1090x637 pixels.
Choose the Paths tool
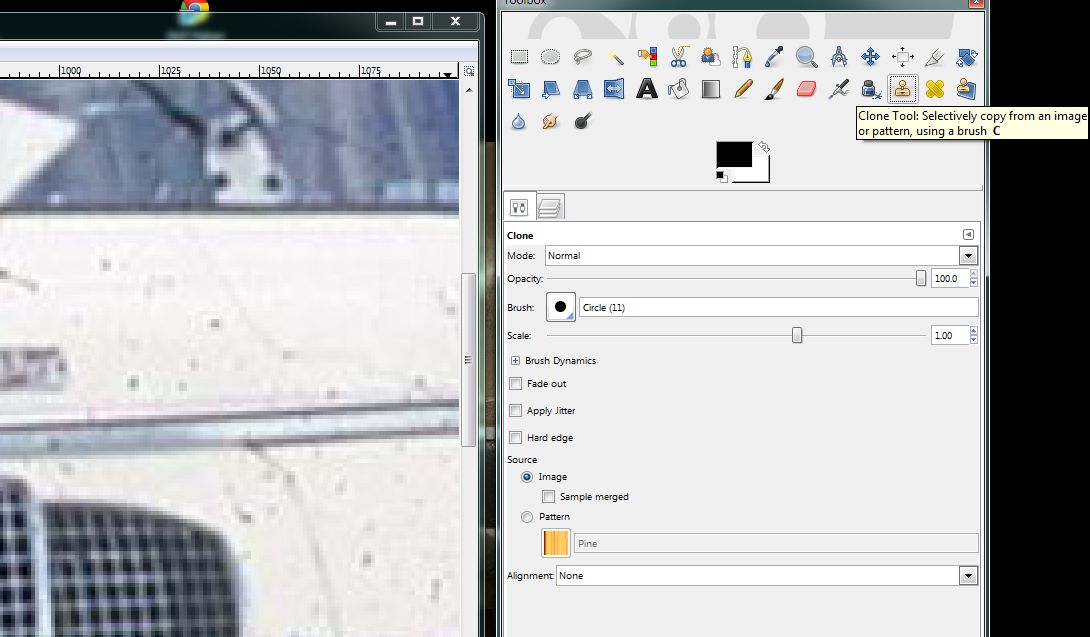coord(742,57)
